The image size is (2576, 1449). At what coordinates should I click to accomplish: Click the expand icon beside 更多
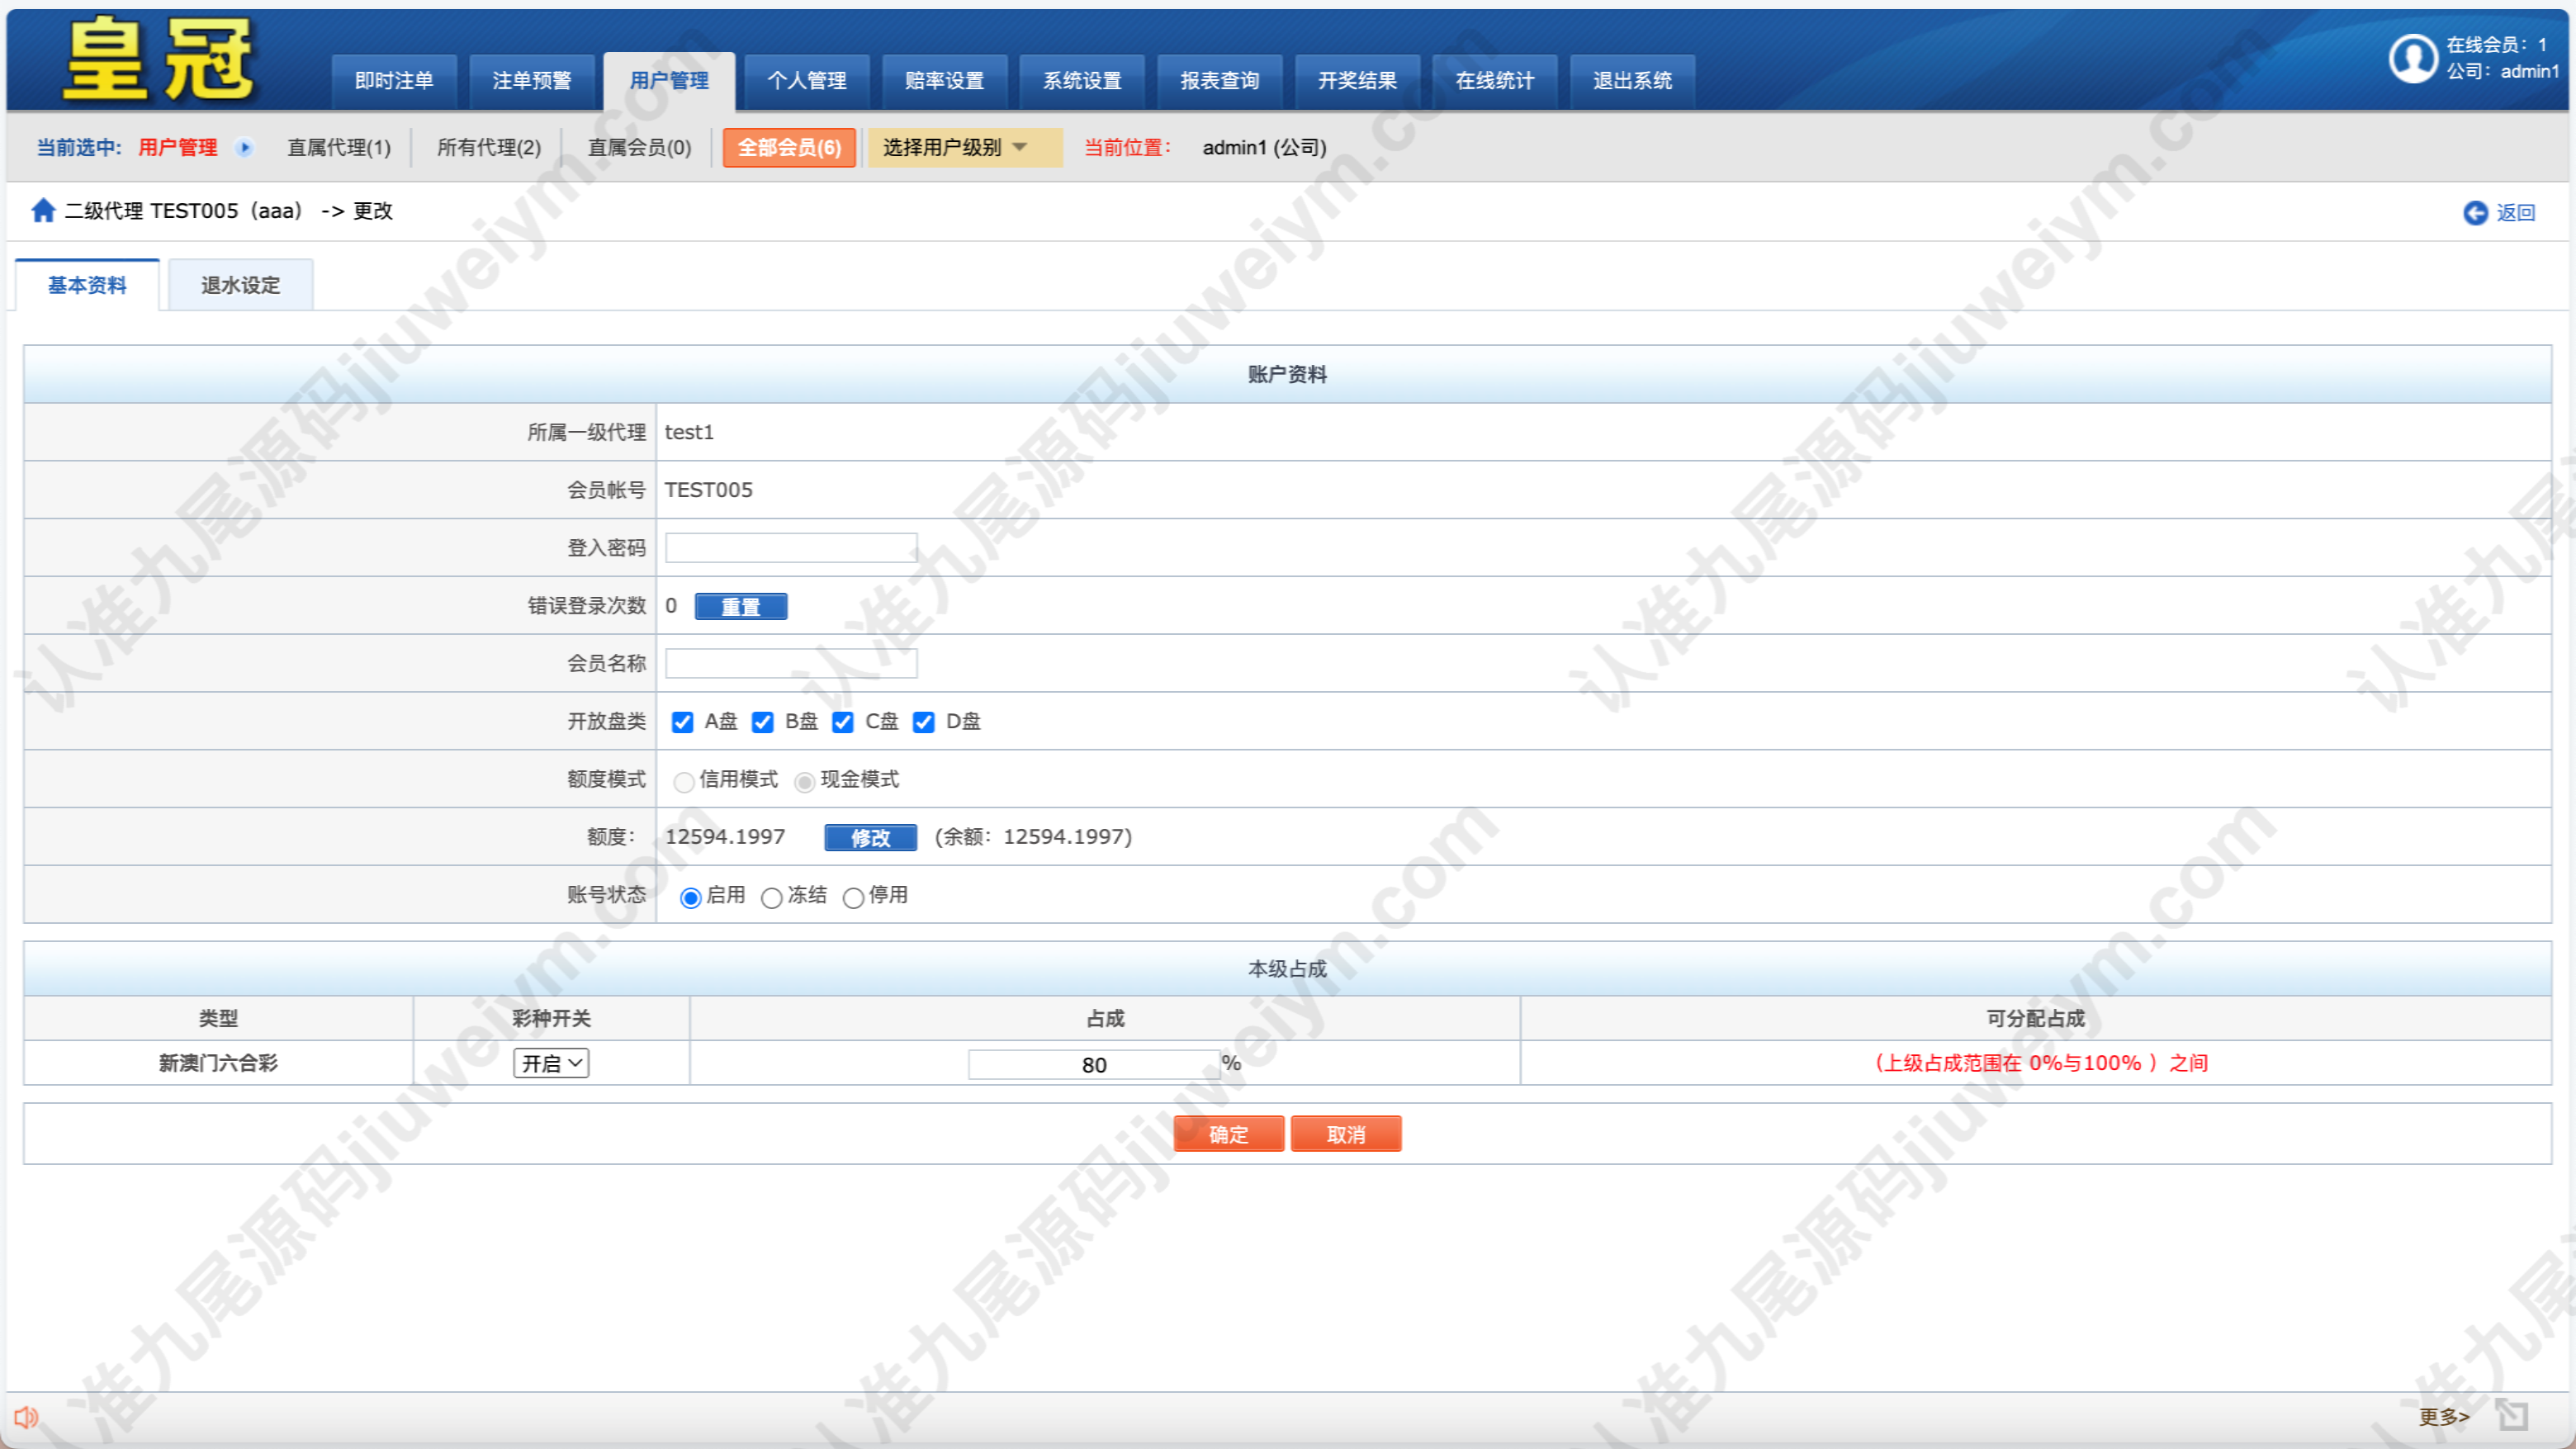coord(2512,1416)
